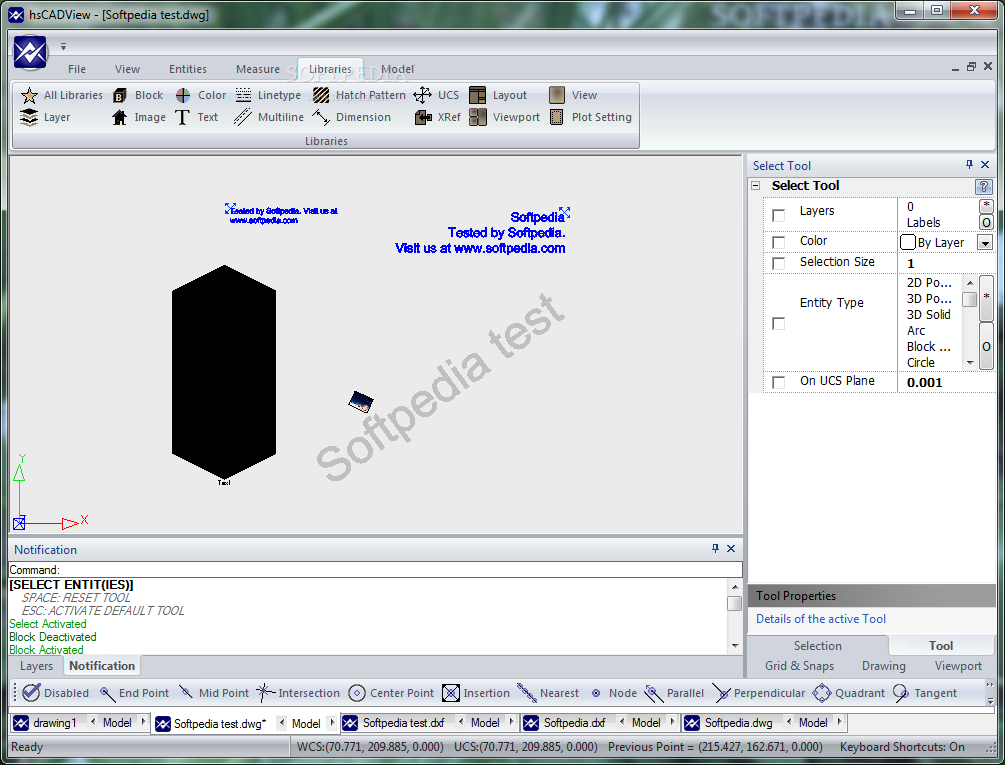The width and height of the screenshot is (1005, 765).
Task: Activate Node snap
Action: coord(614,693)
